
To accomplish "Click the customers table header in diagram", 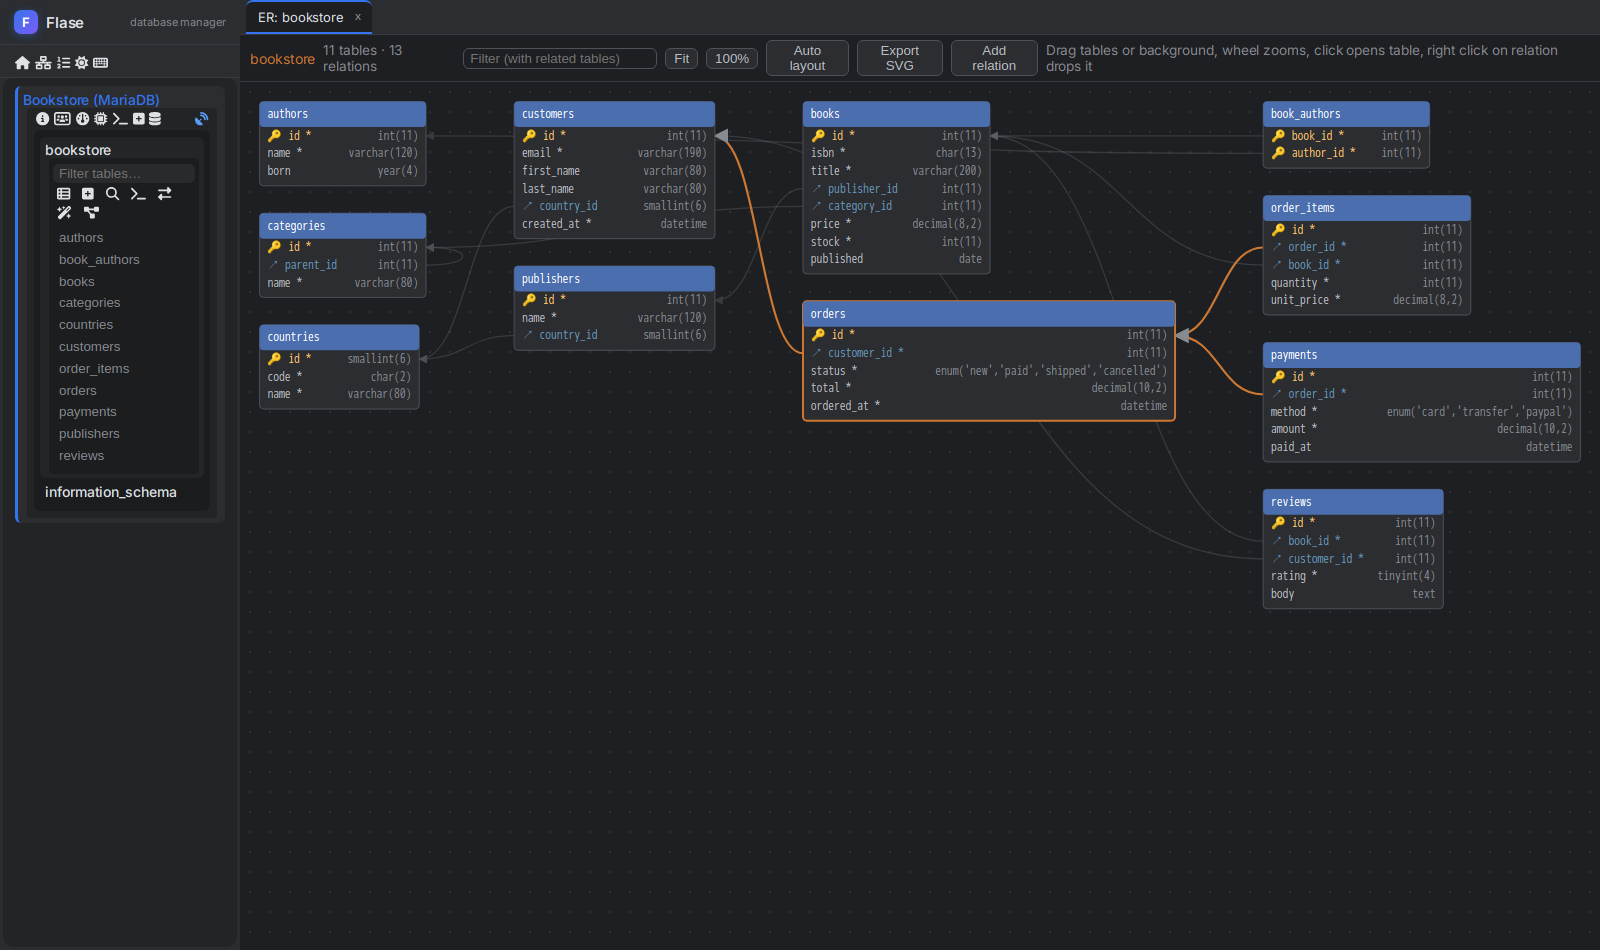I will [x=614, y=114].
